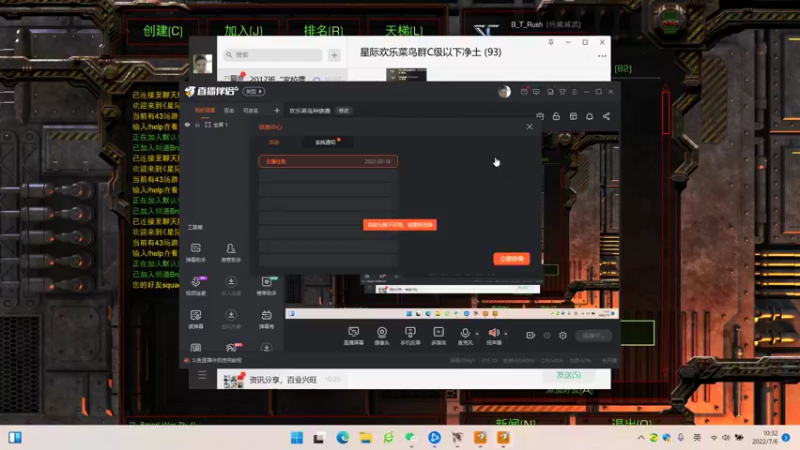The width and height of the screenshot is (800, 450).
Task: Open the downloadable multi-person link tool
Action: 231,286
